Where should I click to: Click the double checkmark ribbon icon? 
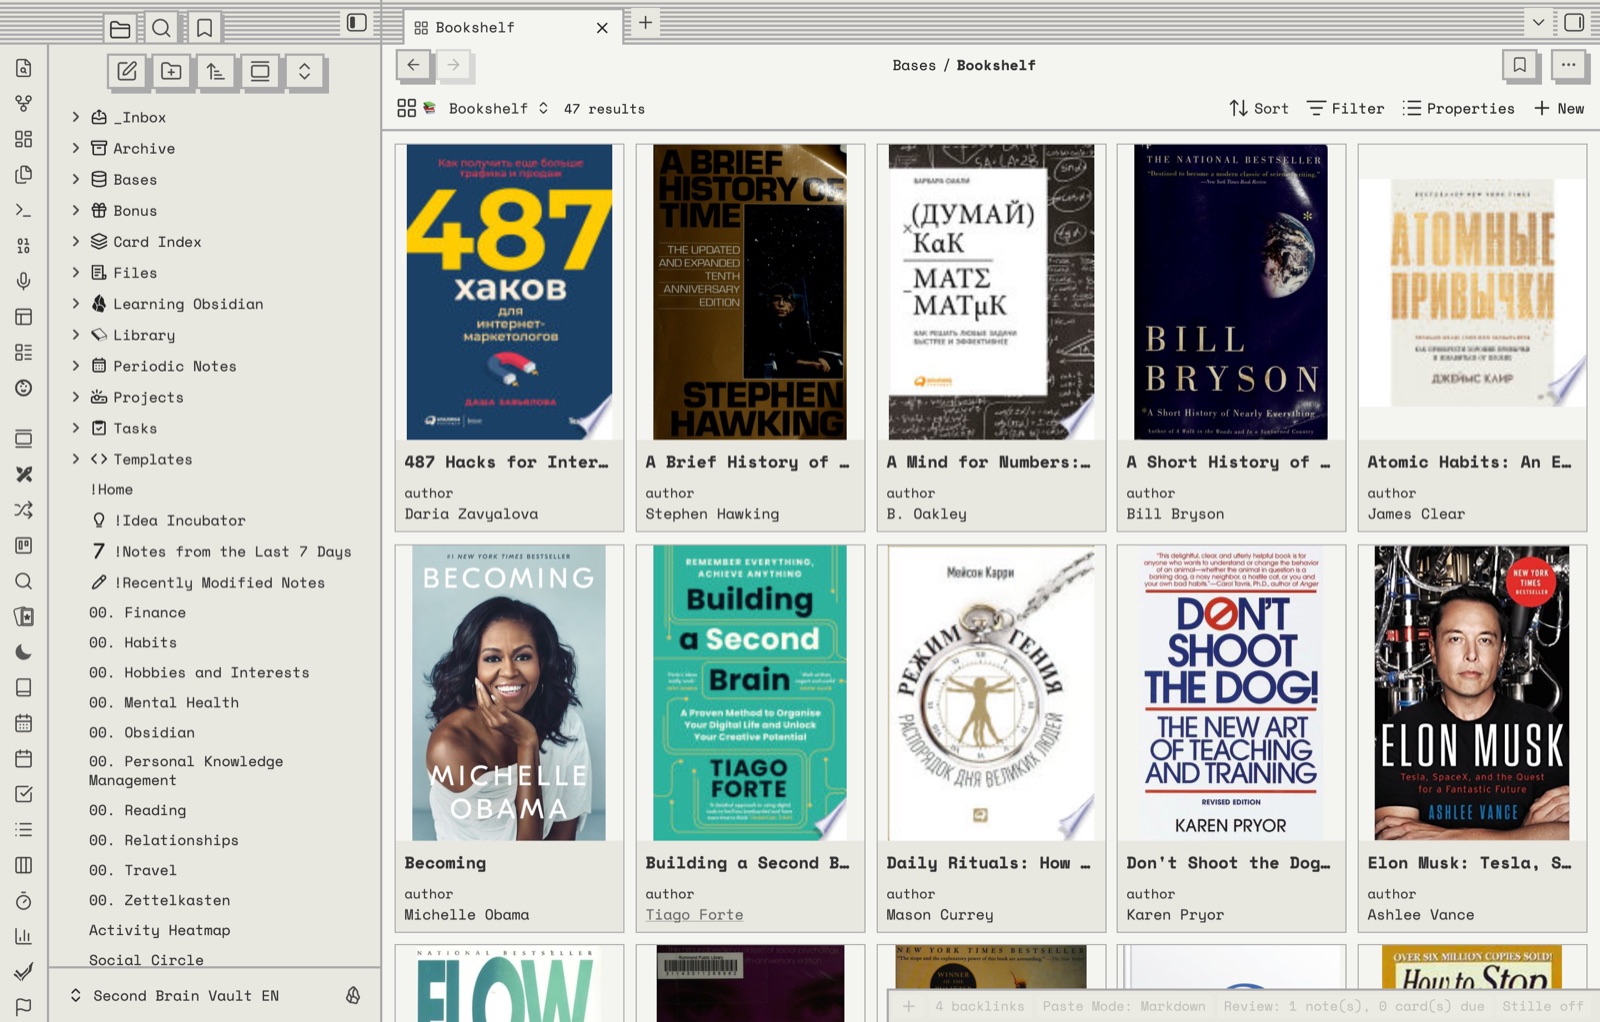tap(24, 972)
